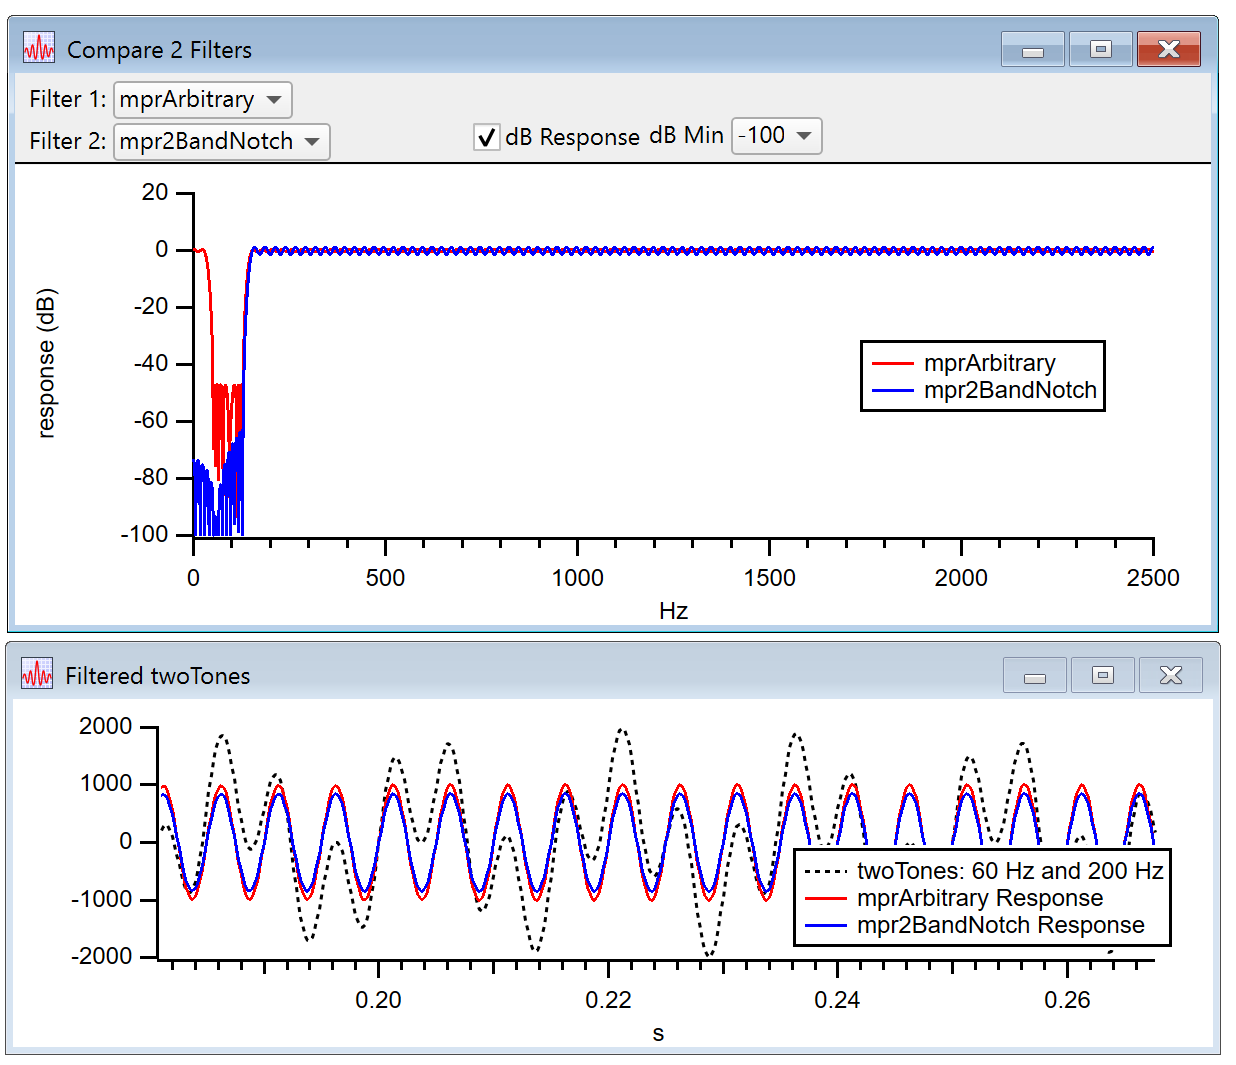
Task: Restore the Compare 2 Filters window
Action: click(x=1099, y=48)
